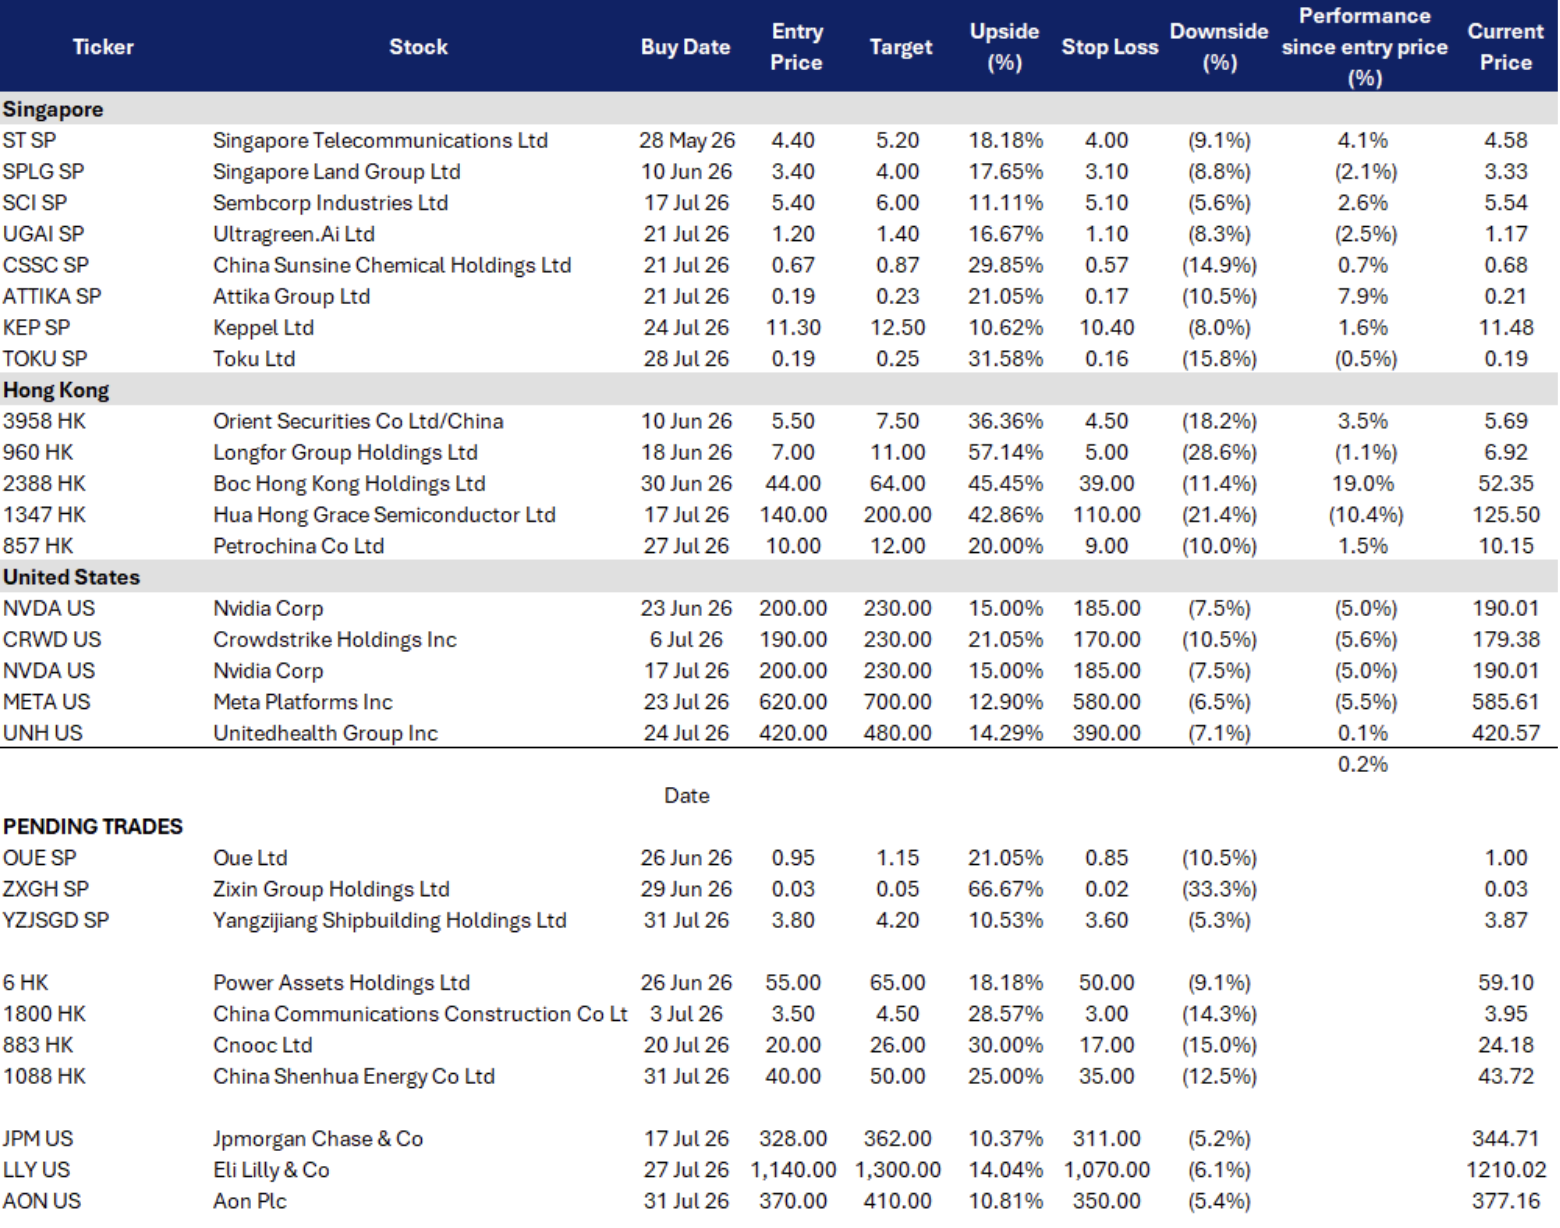This screenshot has width=1560, height=1228.
Task: Select the Cnooc Ltd stock name
Action: tap(262, 1044)
